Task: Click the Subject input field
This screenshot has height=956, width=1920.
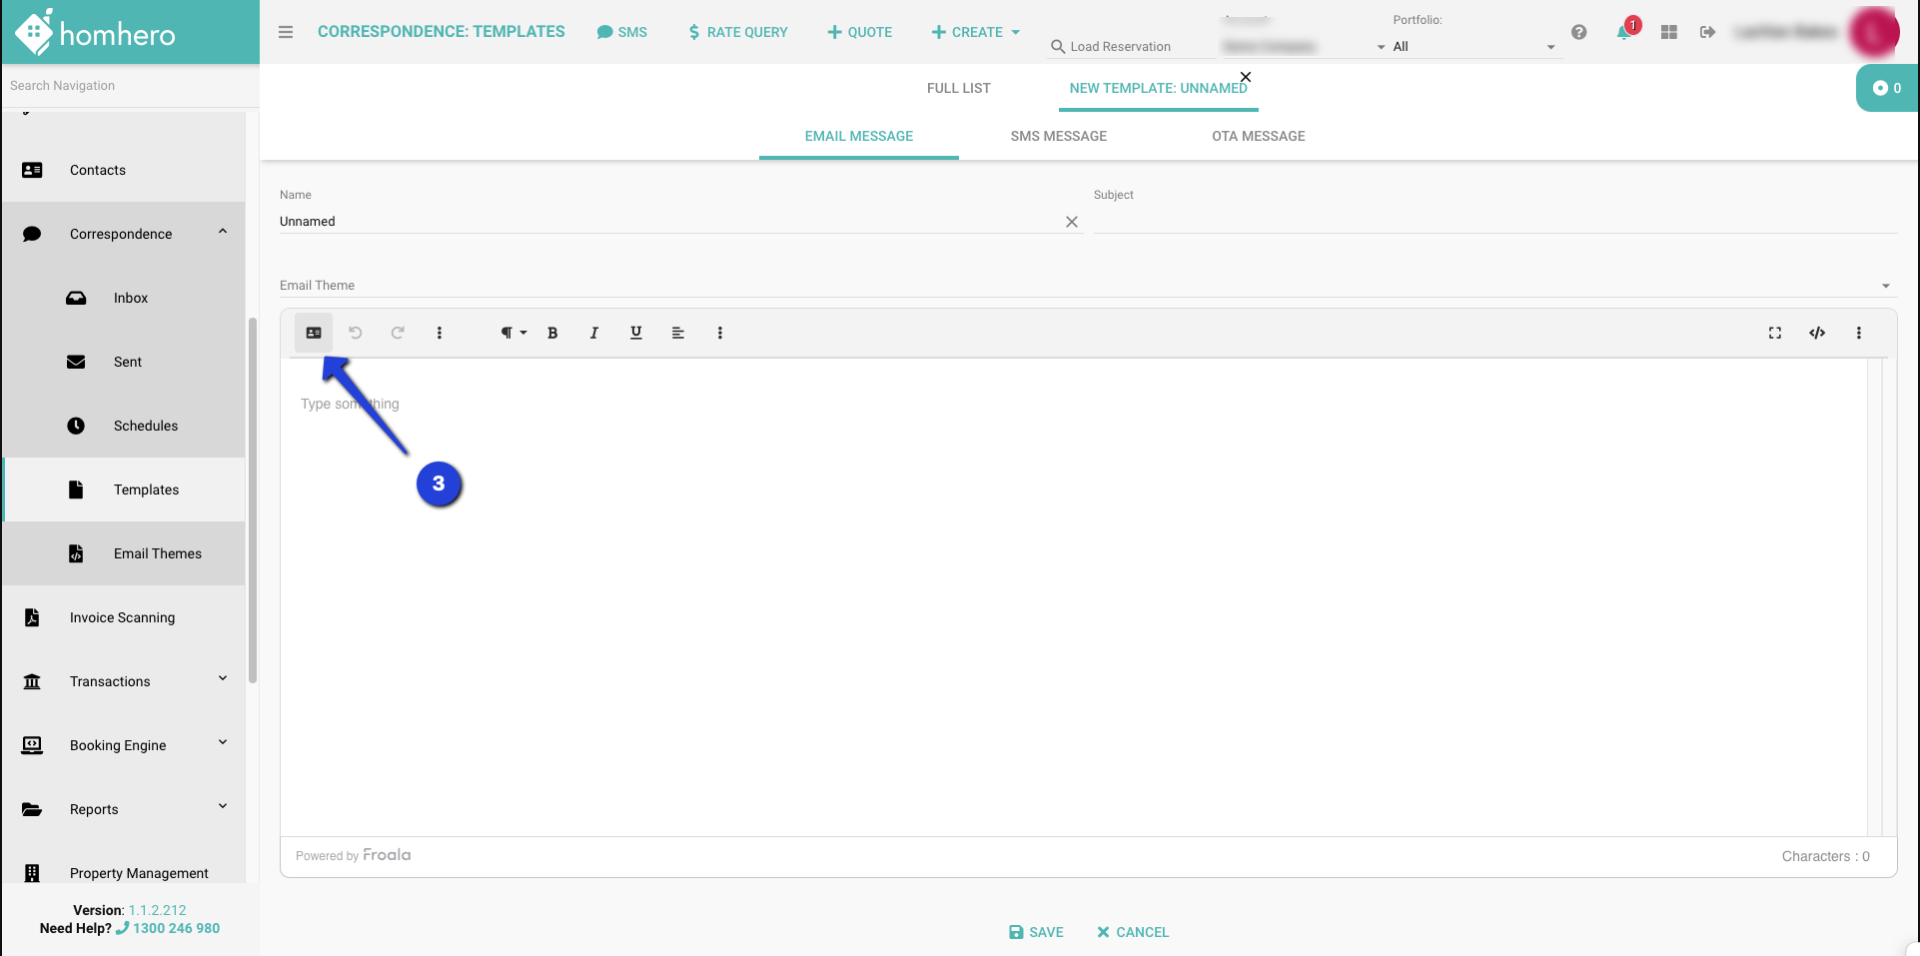Action: 1494,221
